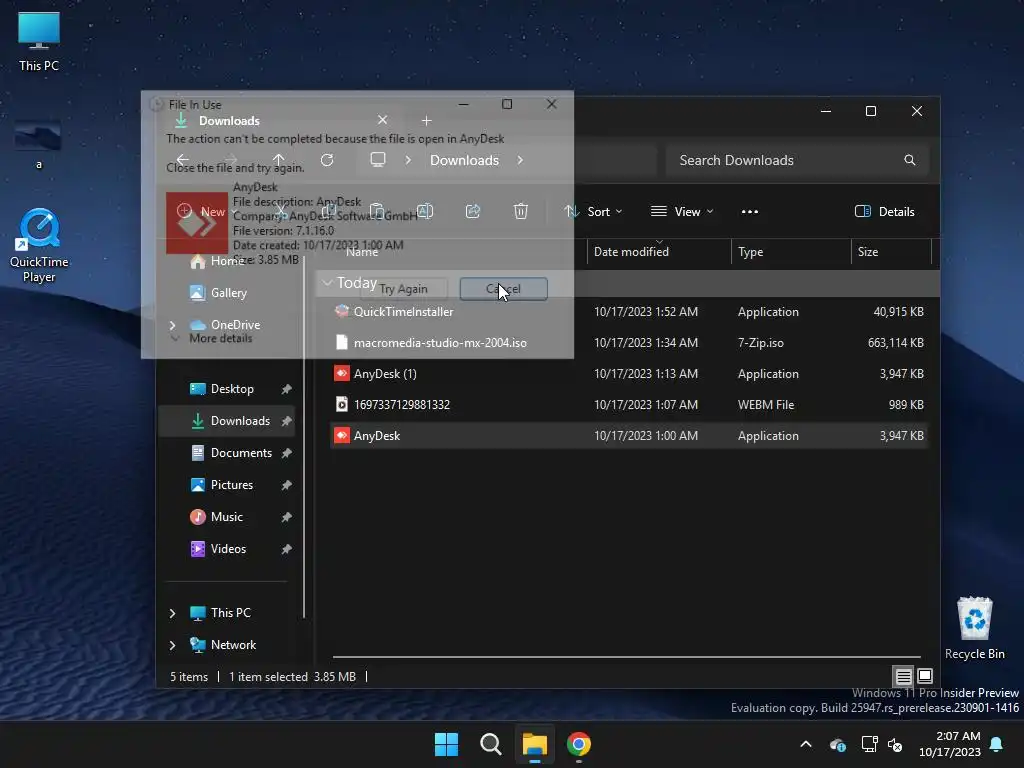Select the AnyDesk file dated 1:00 AM
Viewport: 1024px width, 768px height.
[x=629, y=436]
